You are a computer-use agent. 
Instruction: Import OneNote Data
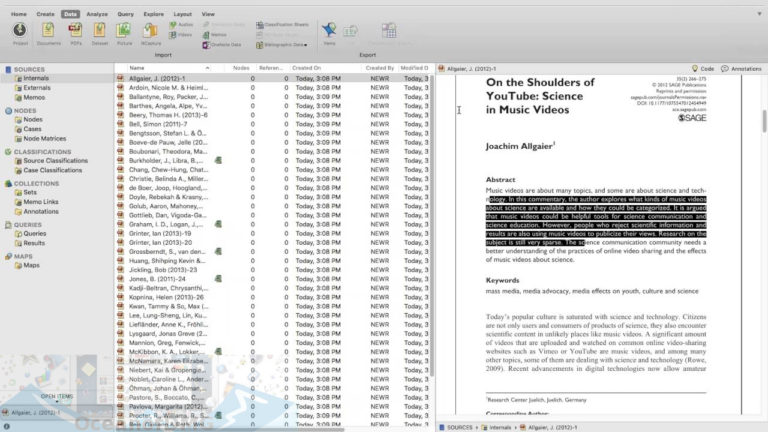click(x=222, y=45)
